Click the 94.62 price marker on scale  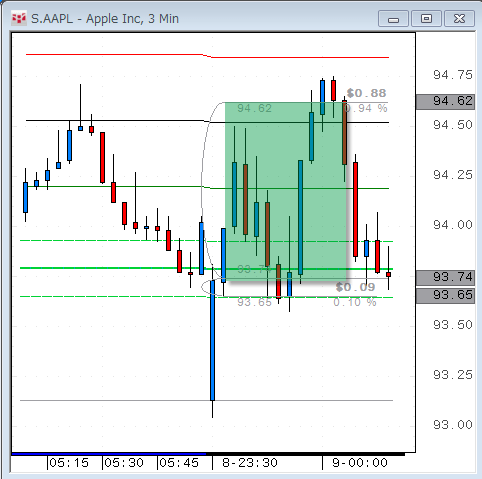click(445, 101)
